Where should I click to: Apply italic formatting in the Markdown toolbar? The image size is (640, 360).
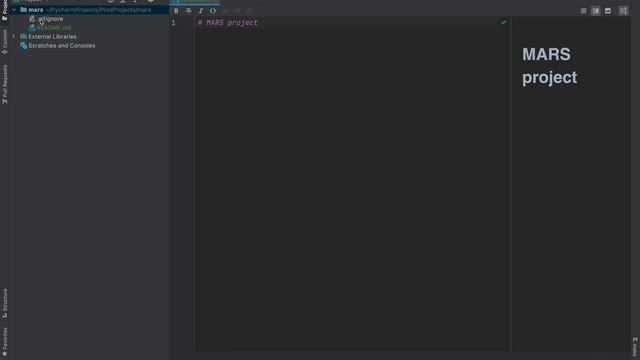click(200, 11)
